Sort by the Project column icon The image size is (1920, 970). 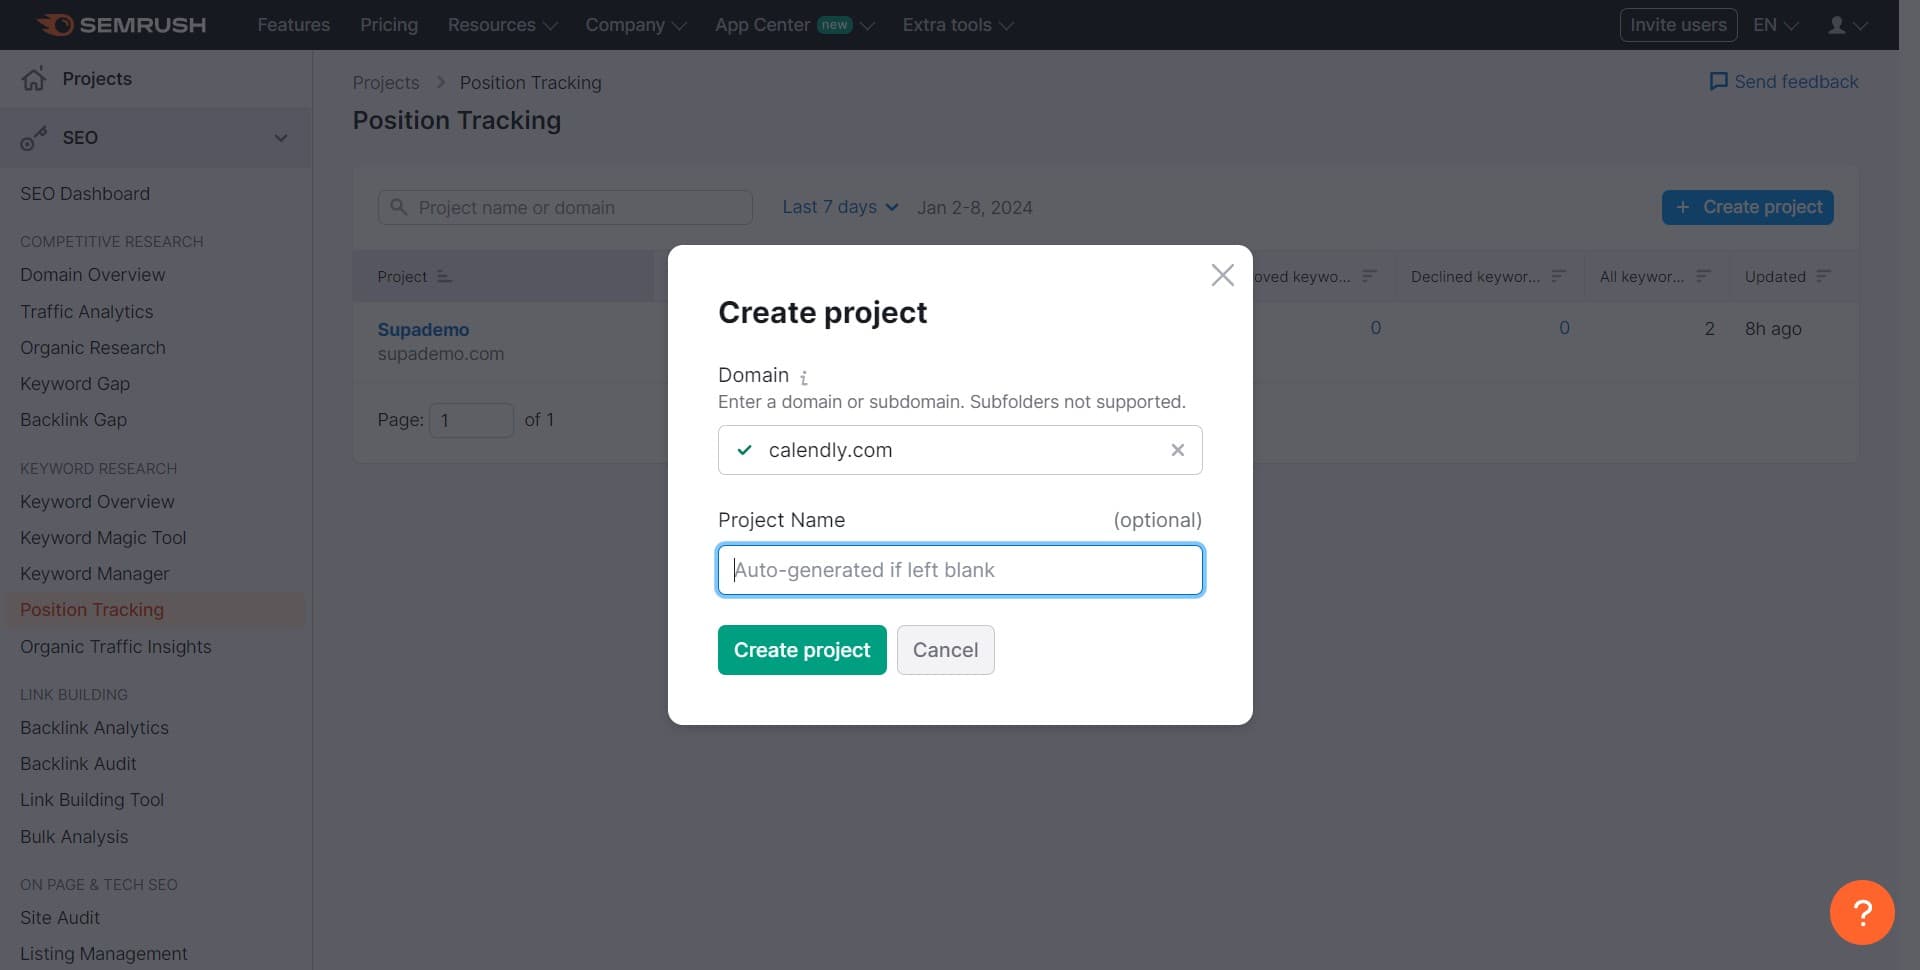pyautogui.click(x=445, y=277)
